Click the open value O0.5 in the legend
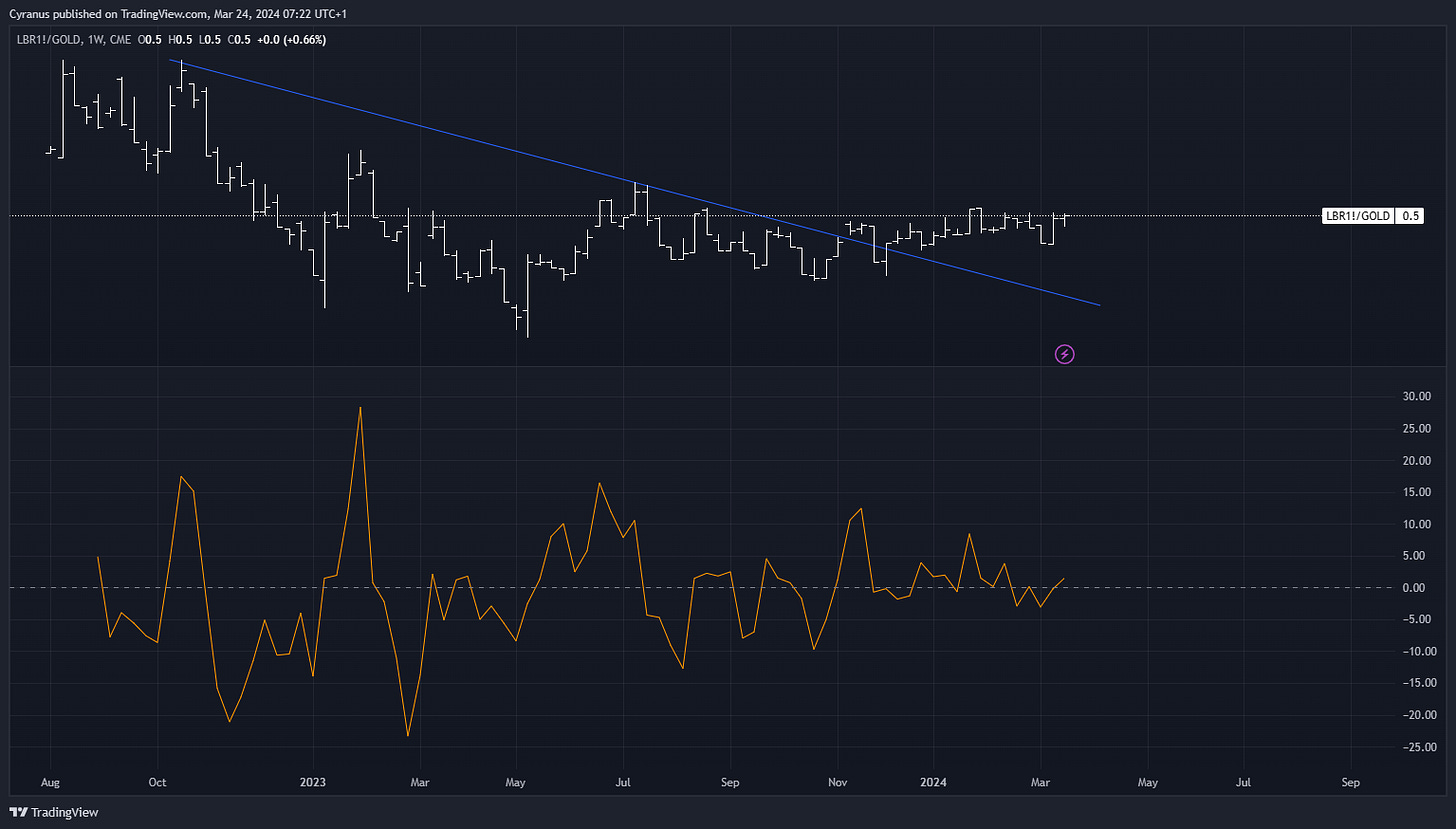The width and height of the screenshot is (1456, 829). [150, 40]
